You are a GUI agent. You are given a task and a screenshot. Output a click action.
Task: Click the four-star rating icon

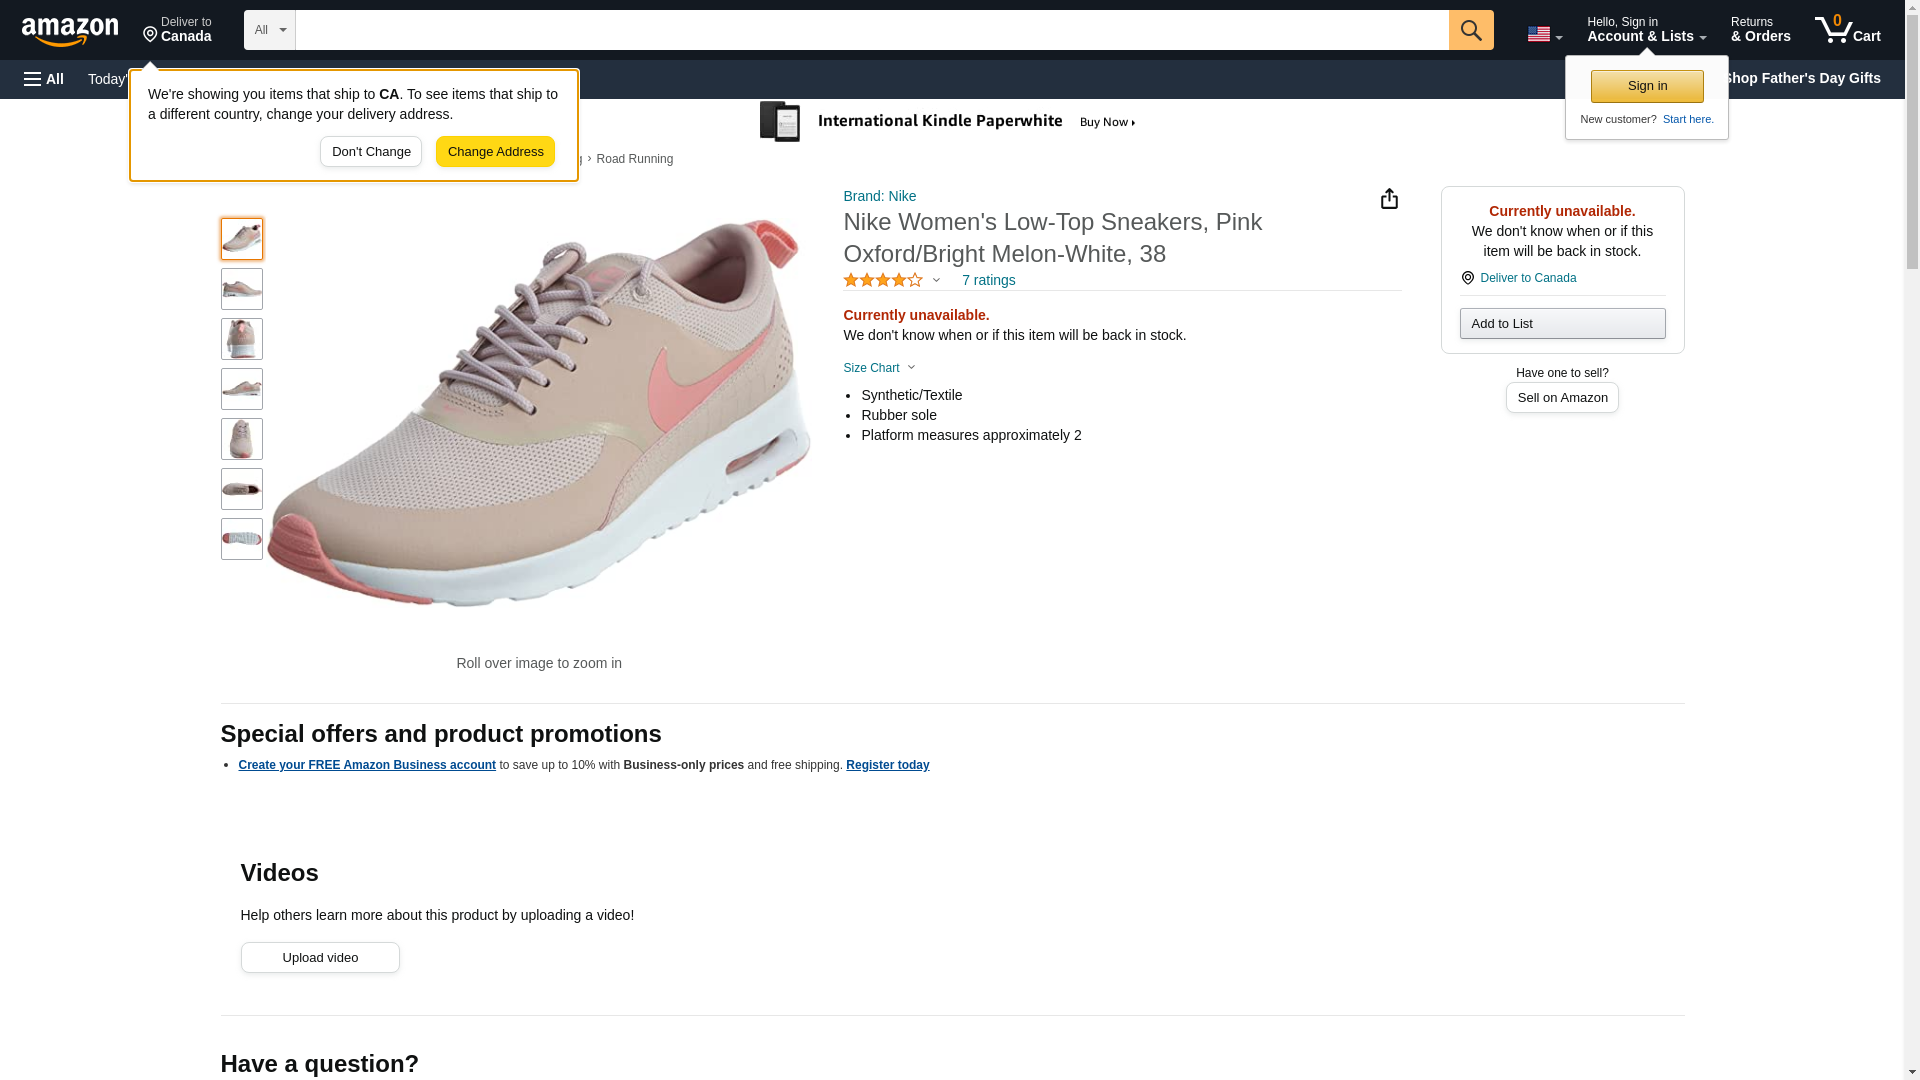[x=883, y=280]
